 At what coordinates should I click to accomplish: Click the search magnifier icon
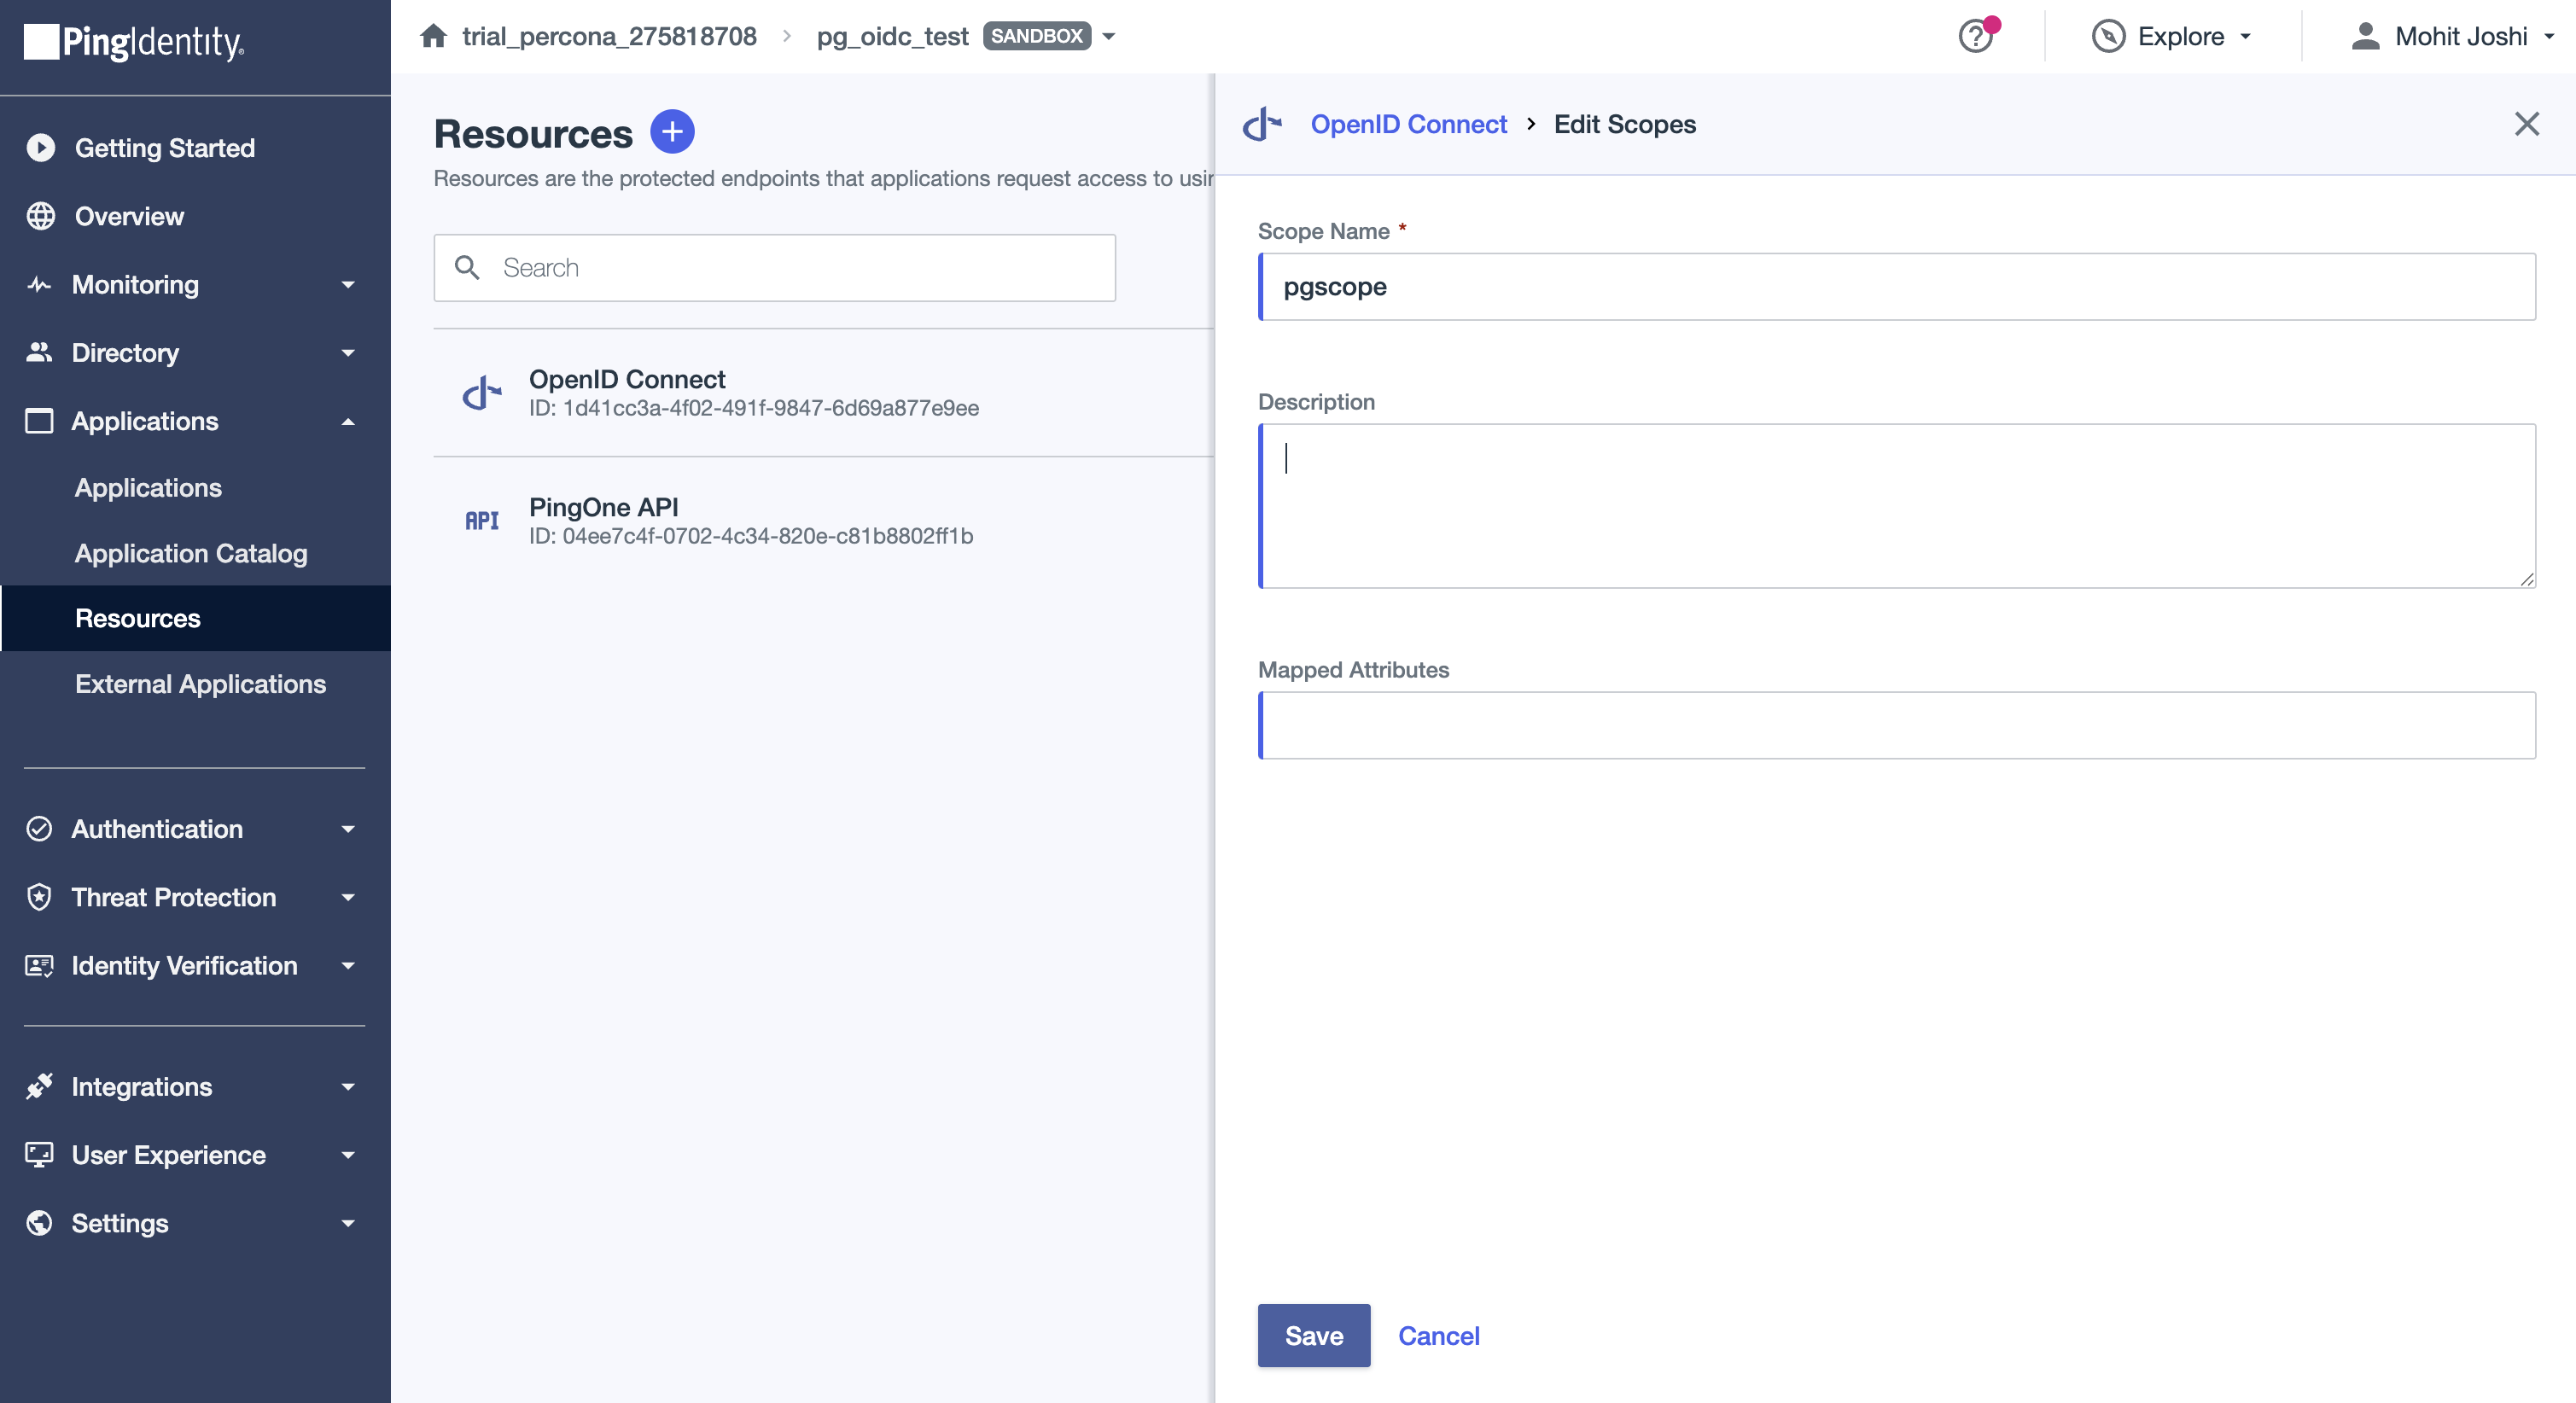point(467,268)
